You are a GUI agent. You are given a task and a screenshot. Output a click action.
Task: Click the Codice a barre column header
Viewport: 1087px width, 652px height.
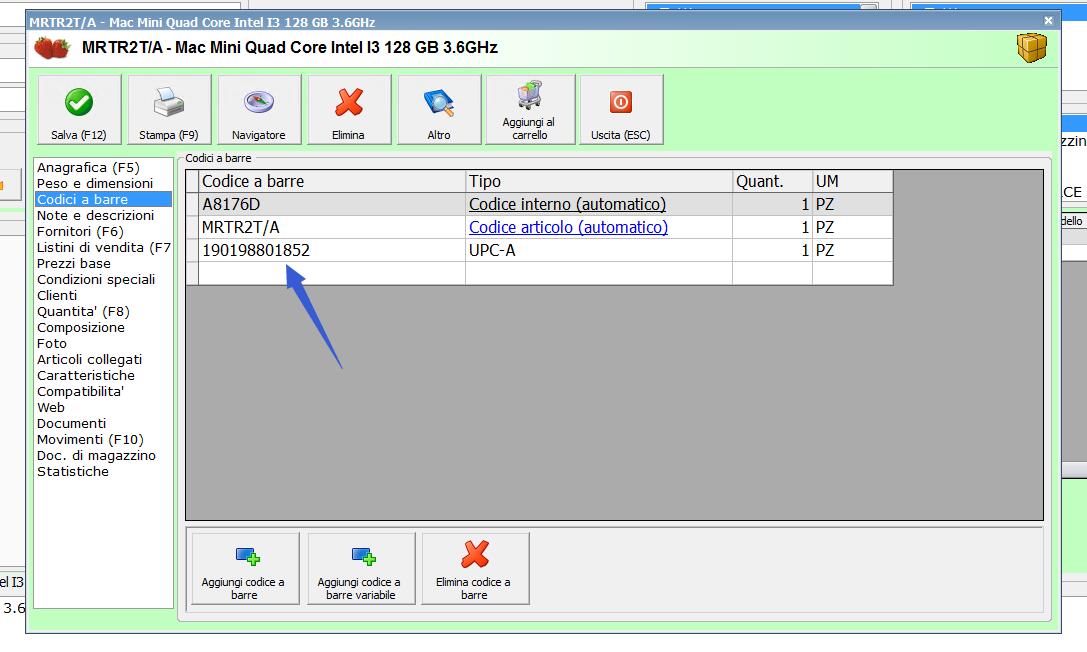click(332, 182)
